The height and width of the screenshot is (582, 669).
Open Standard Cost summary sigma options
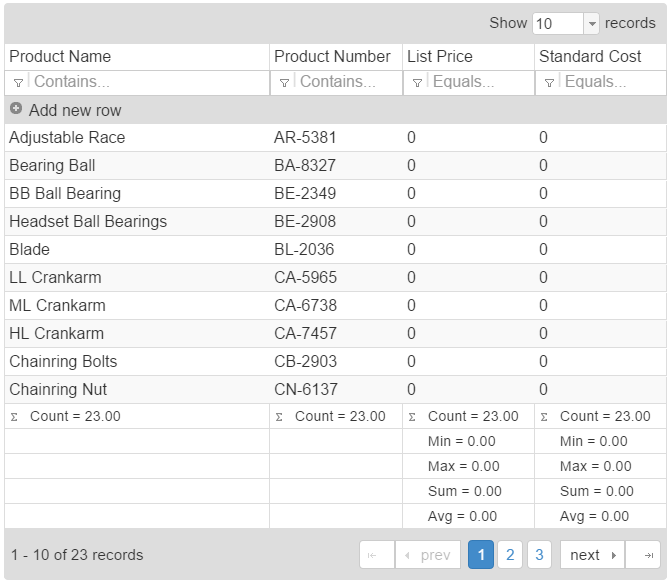pyautogui.click(x=544, y=417)
